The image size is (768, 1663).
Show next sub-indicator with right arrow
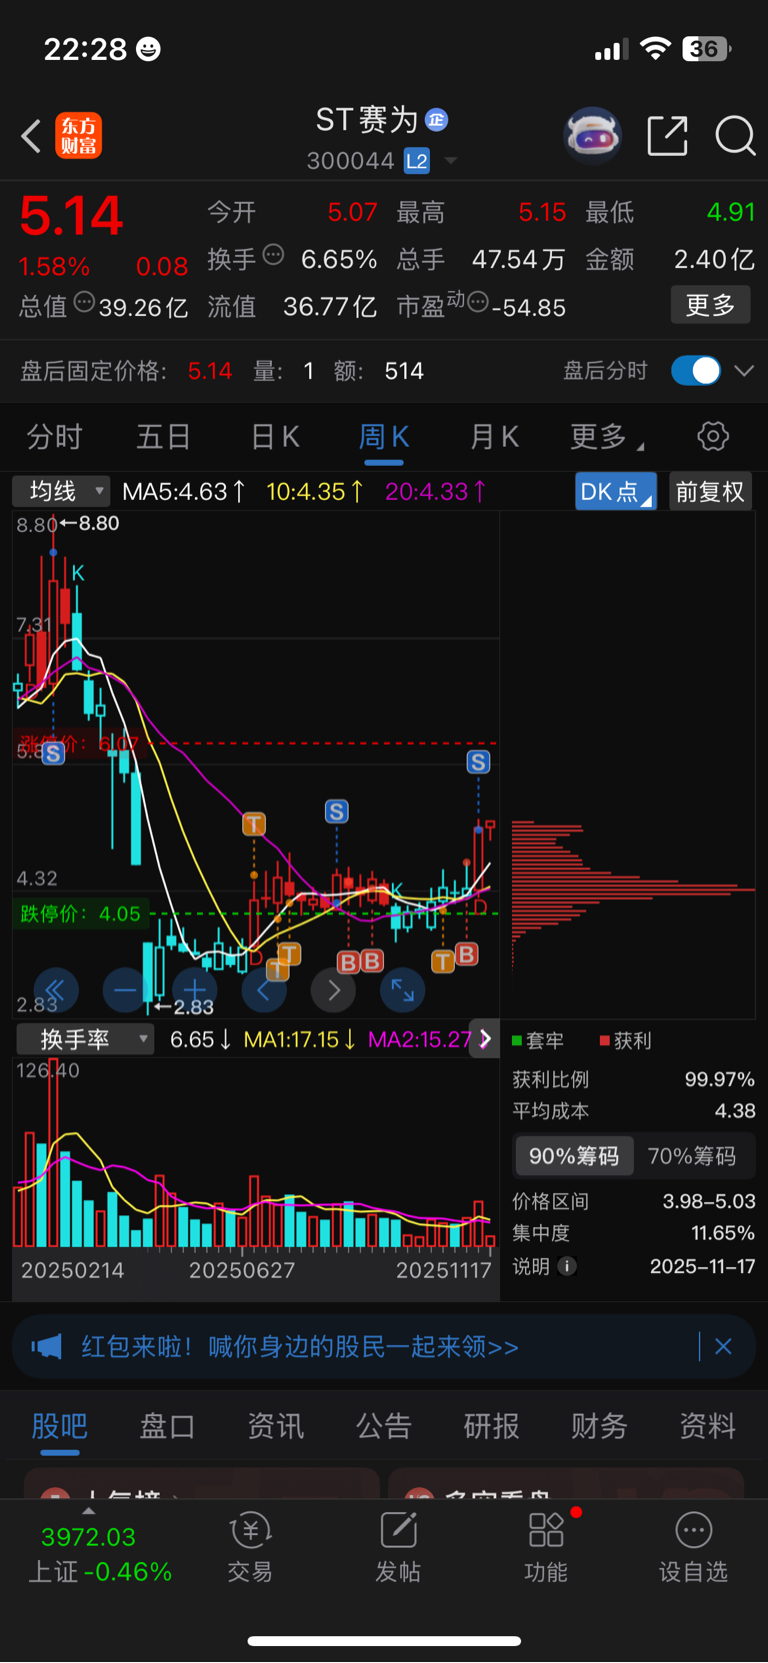tap(485, 1039)
